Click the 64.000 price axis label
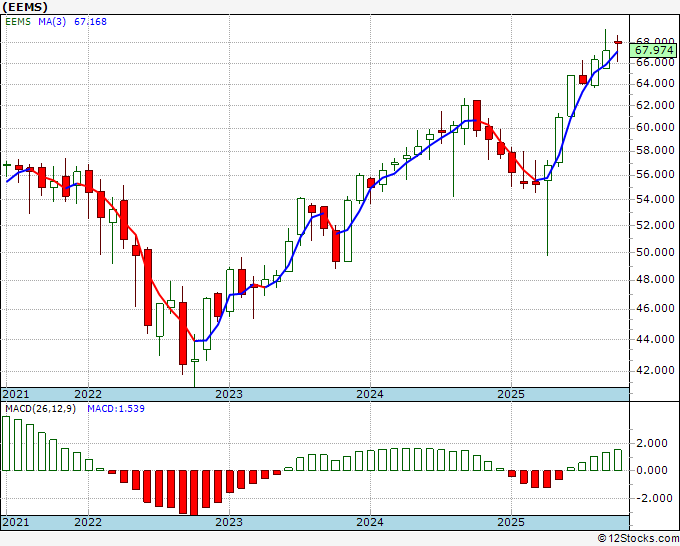The image size is (680, 546). click(x=655, y=83)
